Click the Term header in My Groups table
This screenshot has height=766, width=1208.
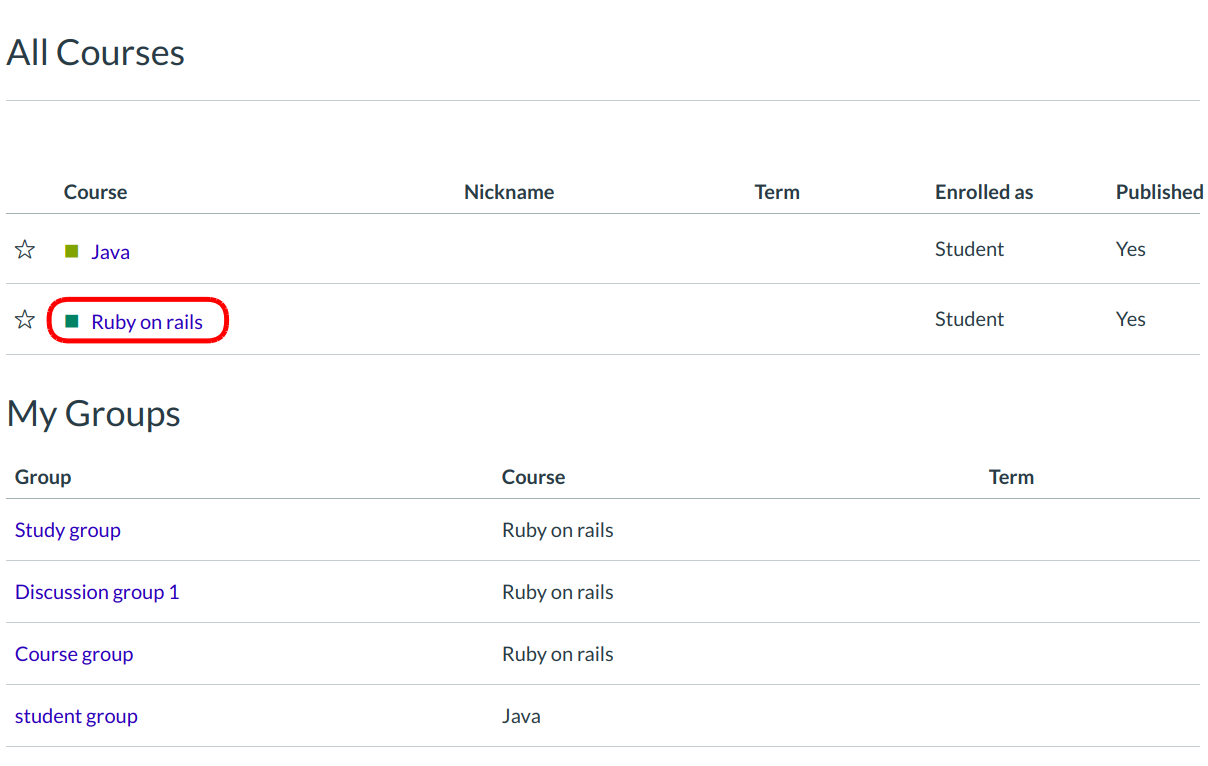point(1011,477)
